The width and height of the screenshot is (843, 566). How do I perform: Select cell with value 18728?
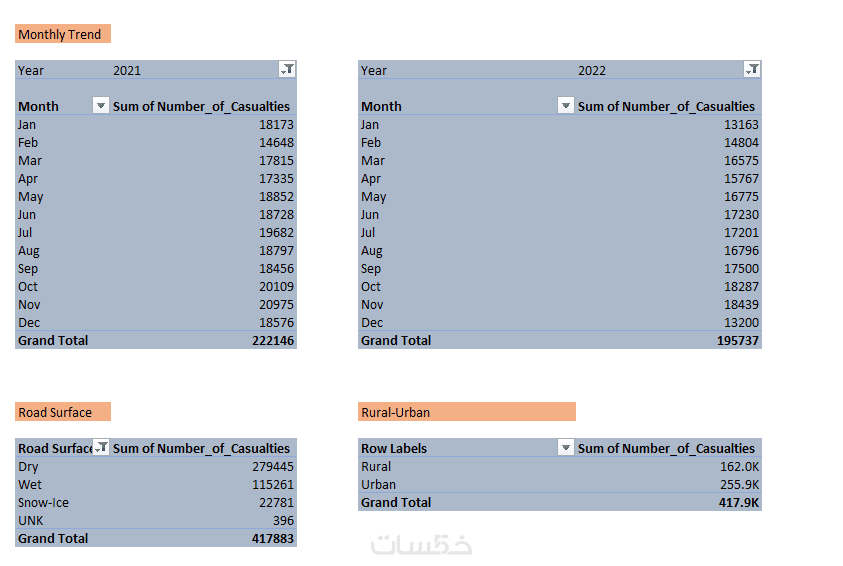click(x=276, y=214)
